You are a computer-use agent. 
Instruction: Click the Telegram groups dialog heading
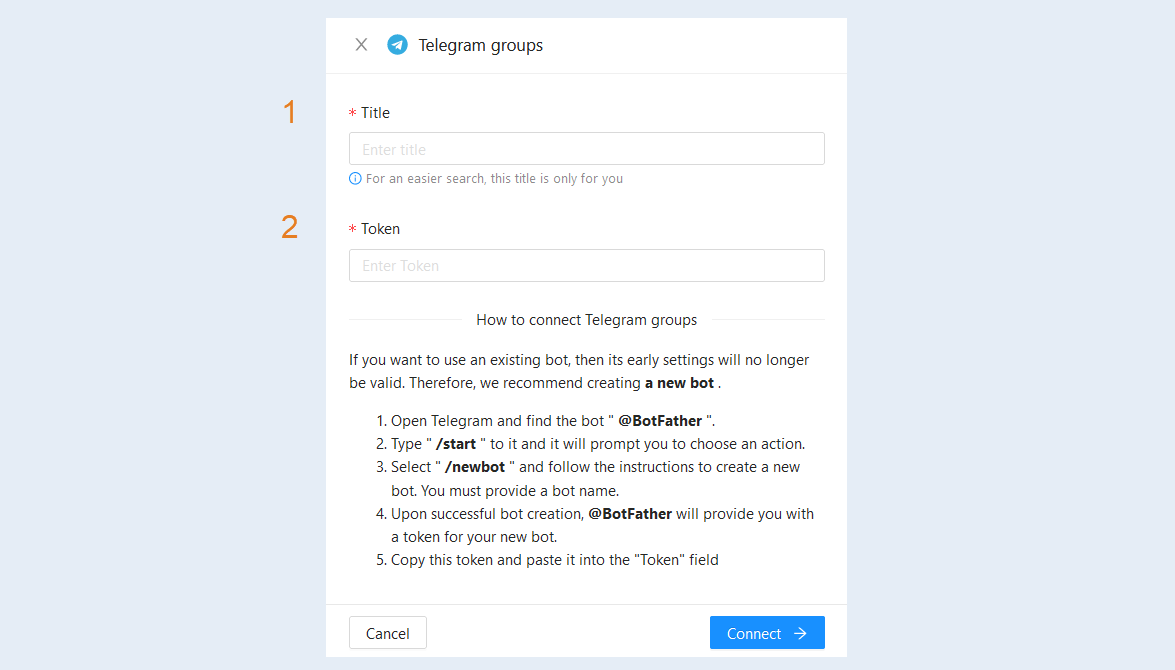coord(480,45)
